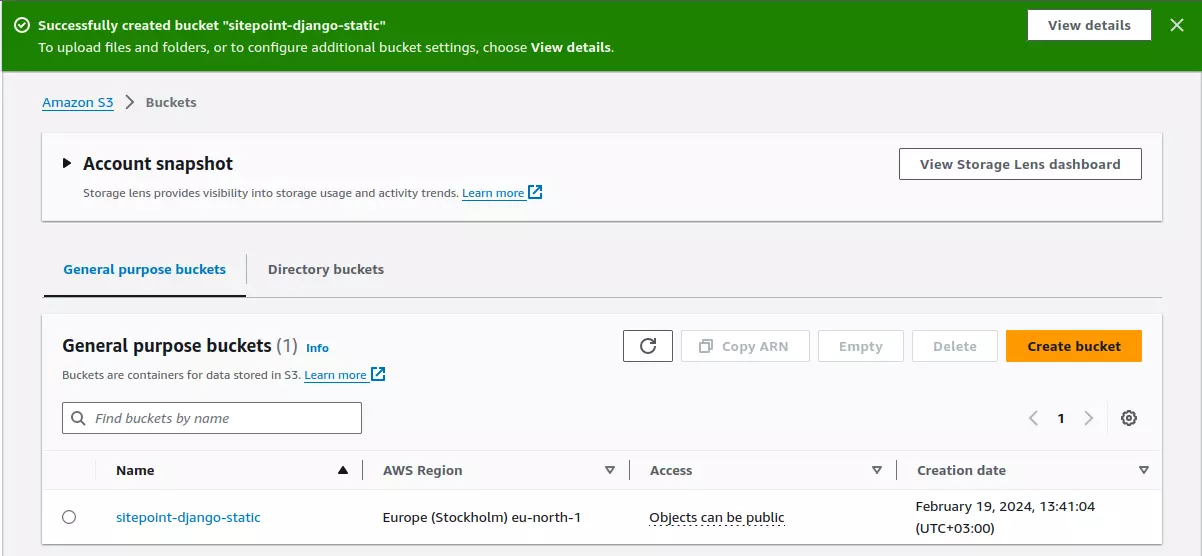Open the Storage lens Learn more link

pos(493,193)
